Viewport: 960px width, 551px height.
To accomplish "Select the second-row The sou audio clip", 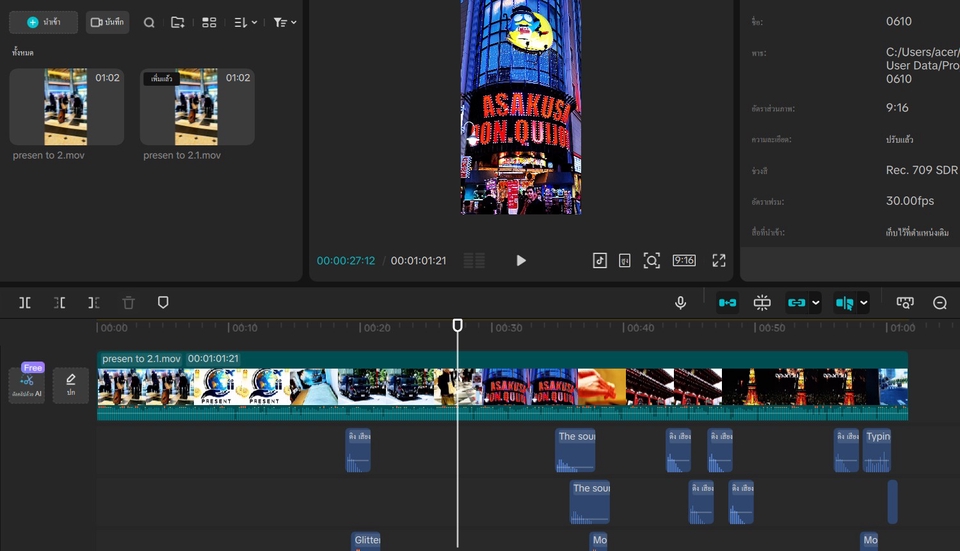I will point(590,502).
